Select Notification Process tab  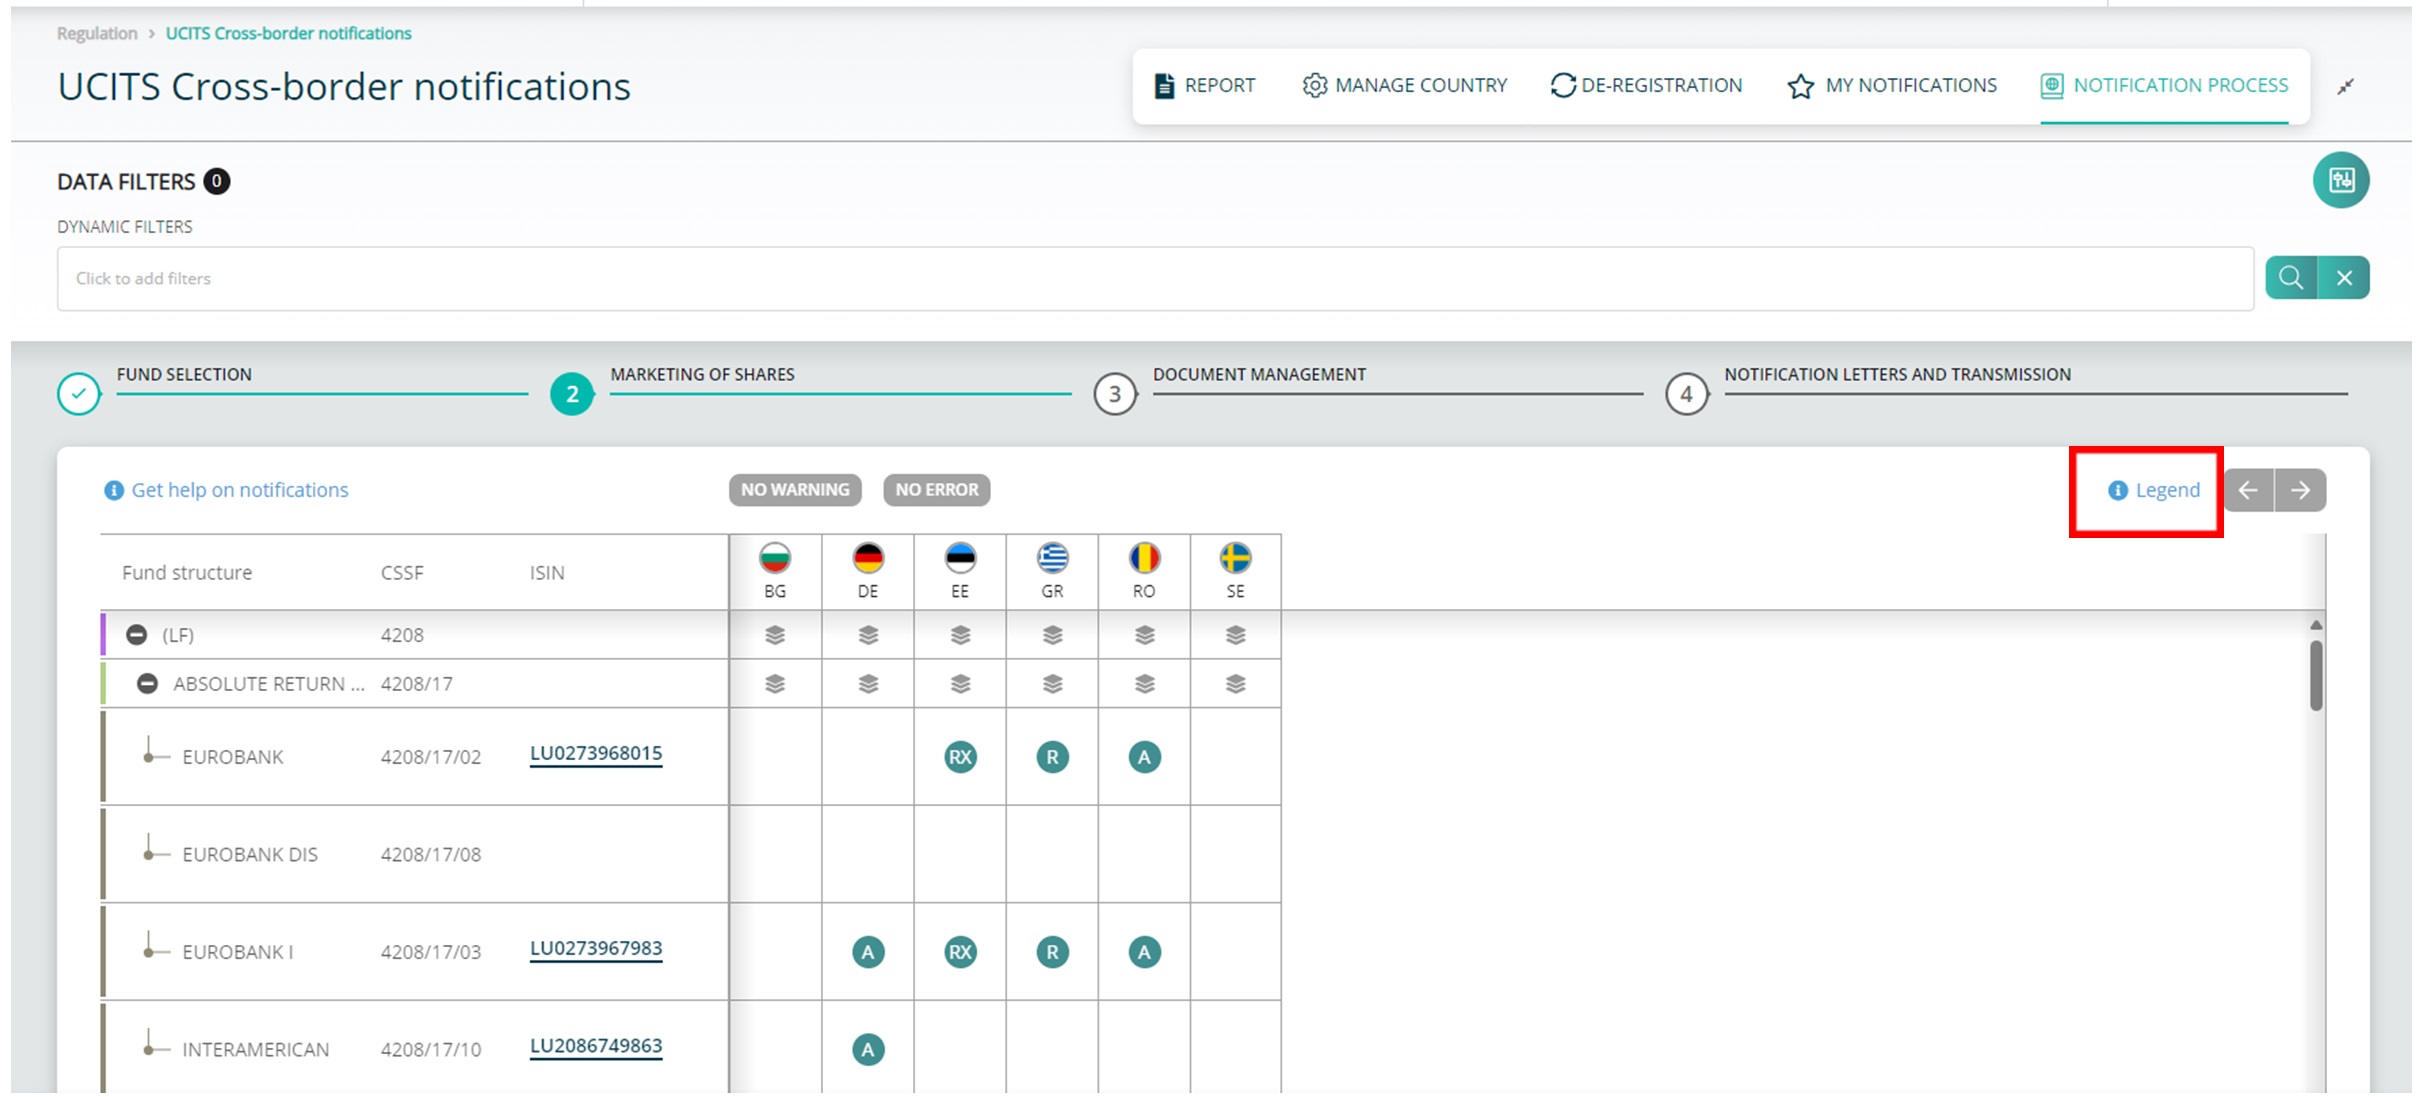pyautogui.click(x=2164, y=86)
